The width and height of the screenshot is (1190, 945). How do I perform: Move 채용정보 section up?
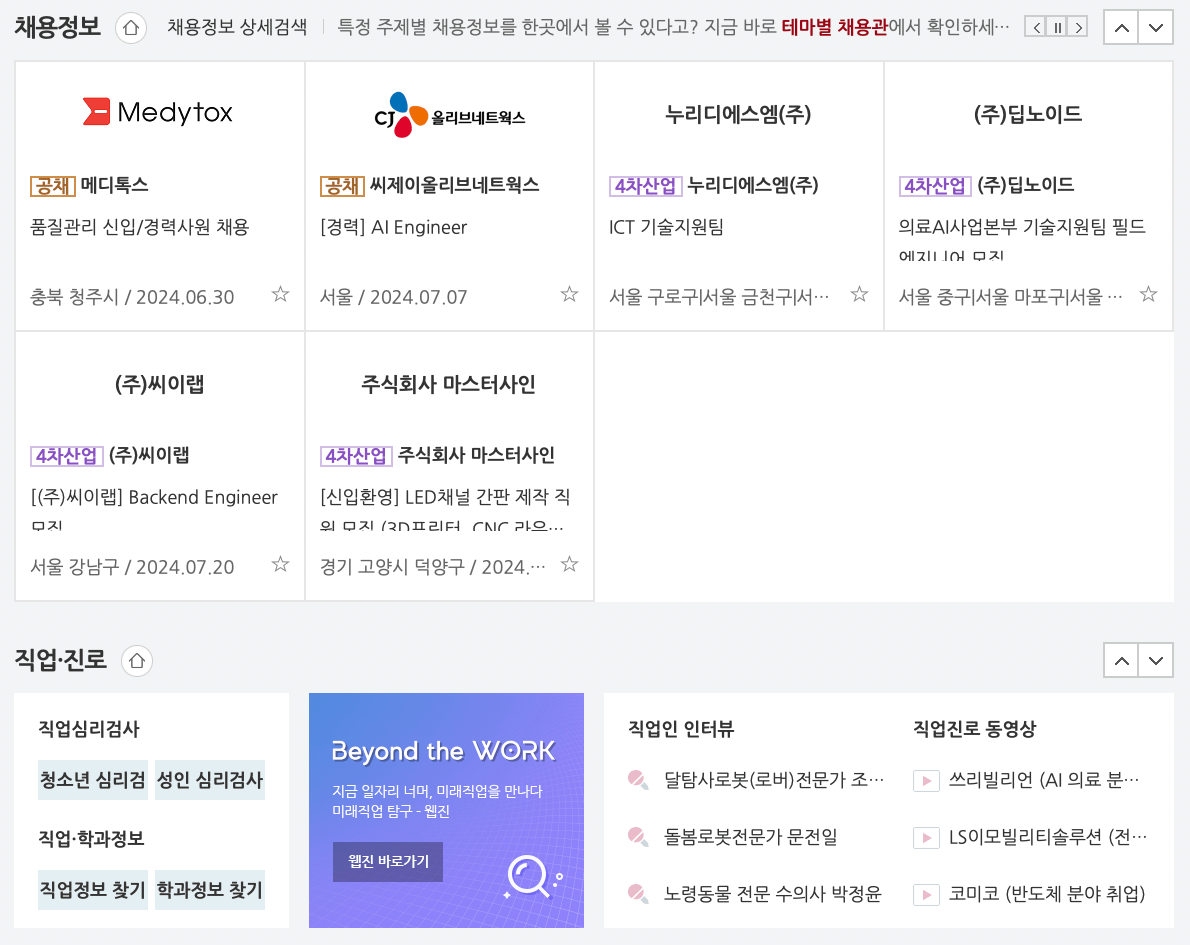[x=1121, y=28]
